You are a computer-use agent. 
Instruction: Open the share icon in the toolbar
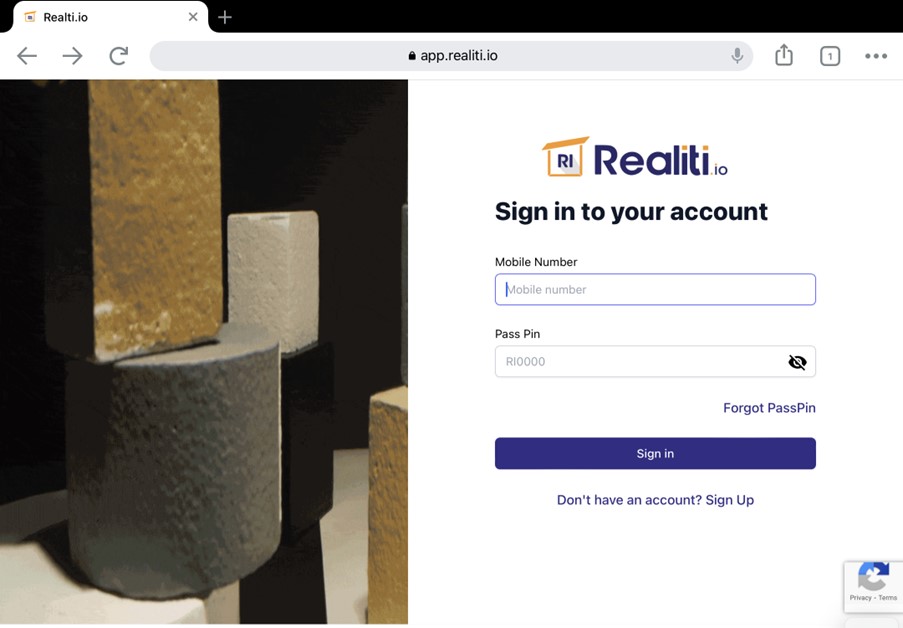(784, 55)
